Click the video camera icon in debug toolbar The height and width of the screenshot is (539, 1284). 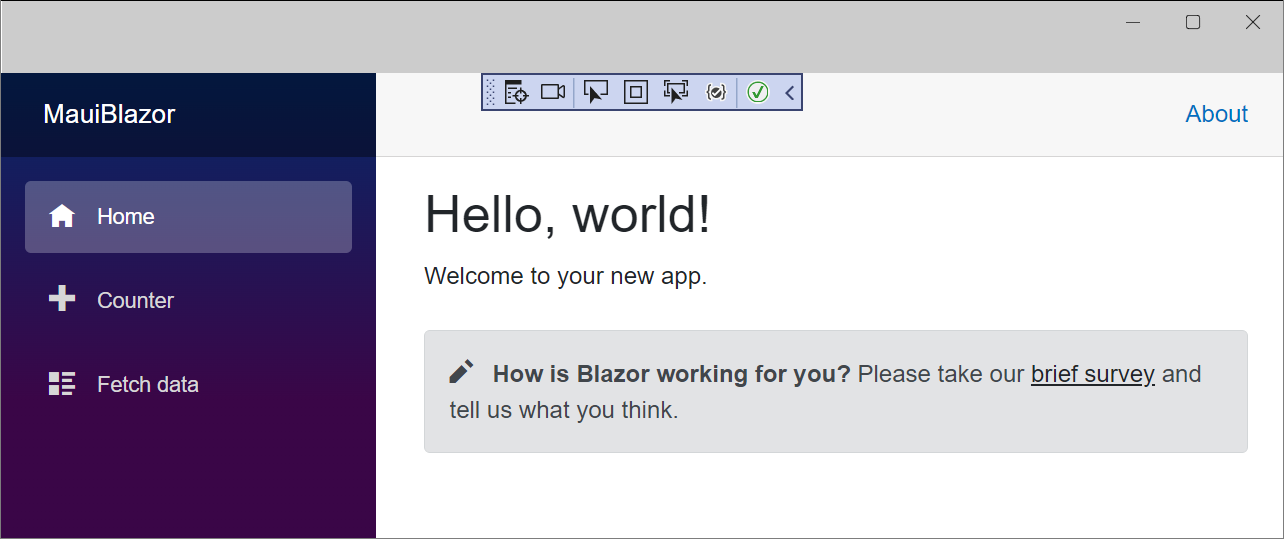[x=553, y=92]
